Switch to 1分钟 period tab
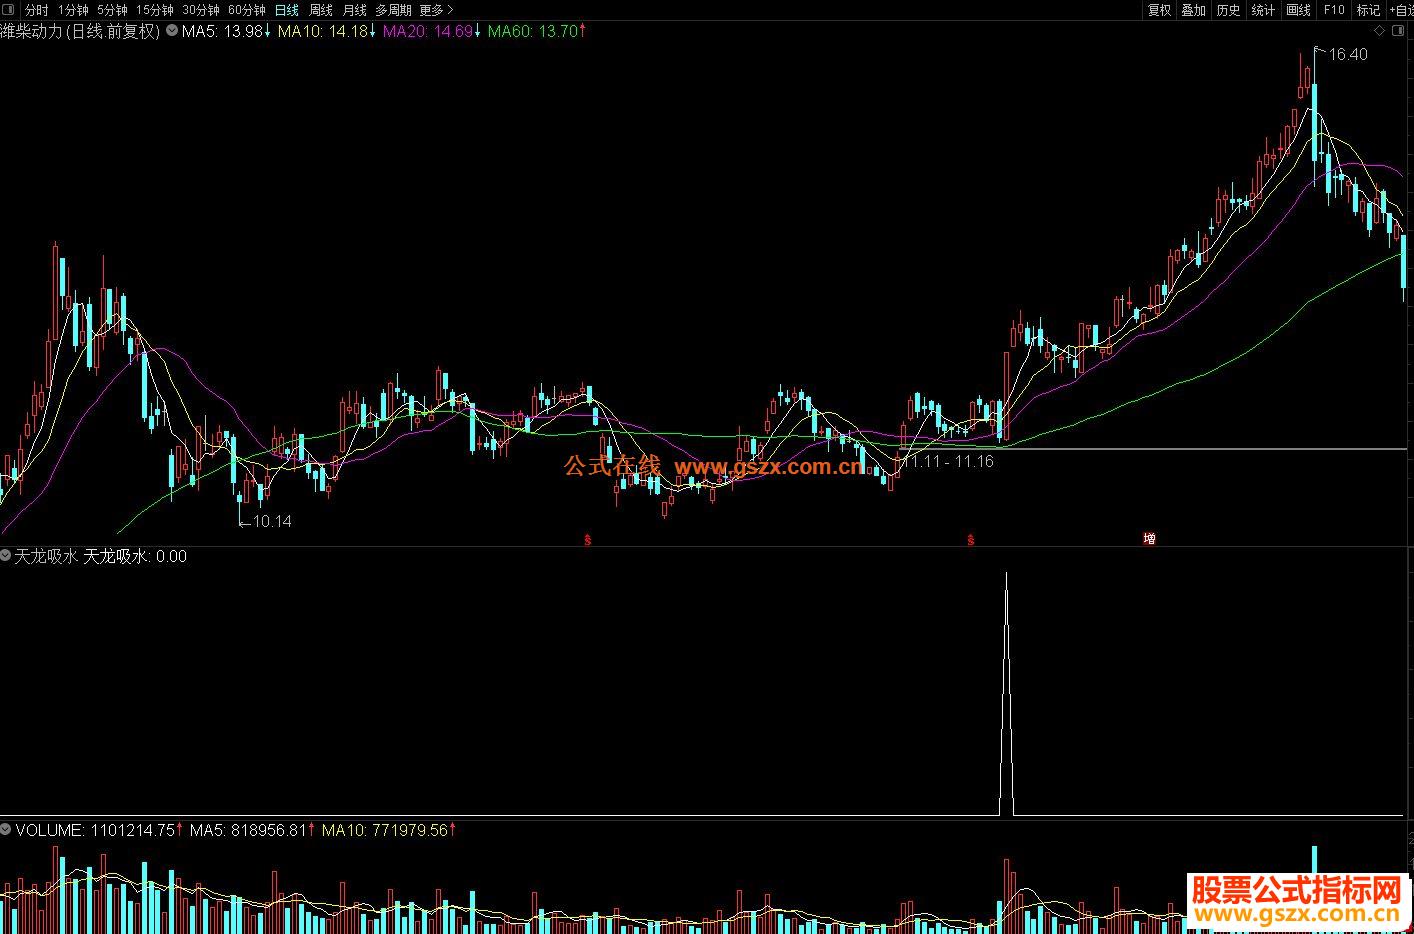 (x=73, y=10)
